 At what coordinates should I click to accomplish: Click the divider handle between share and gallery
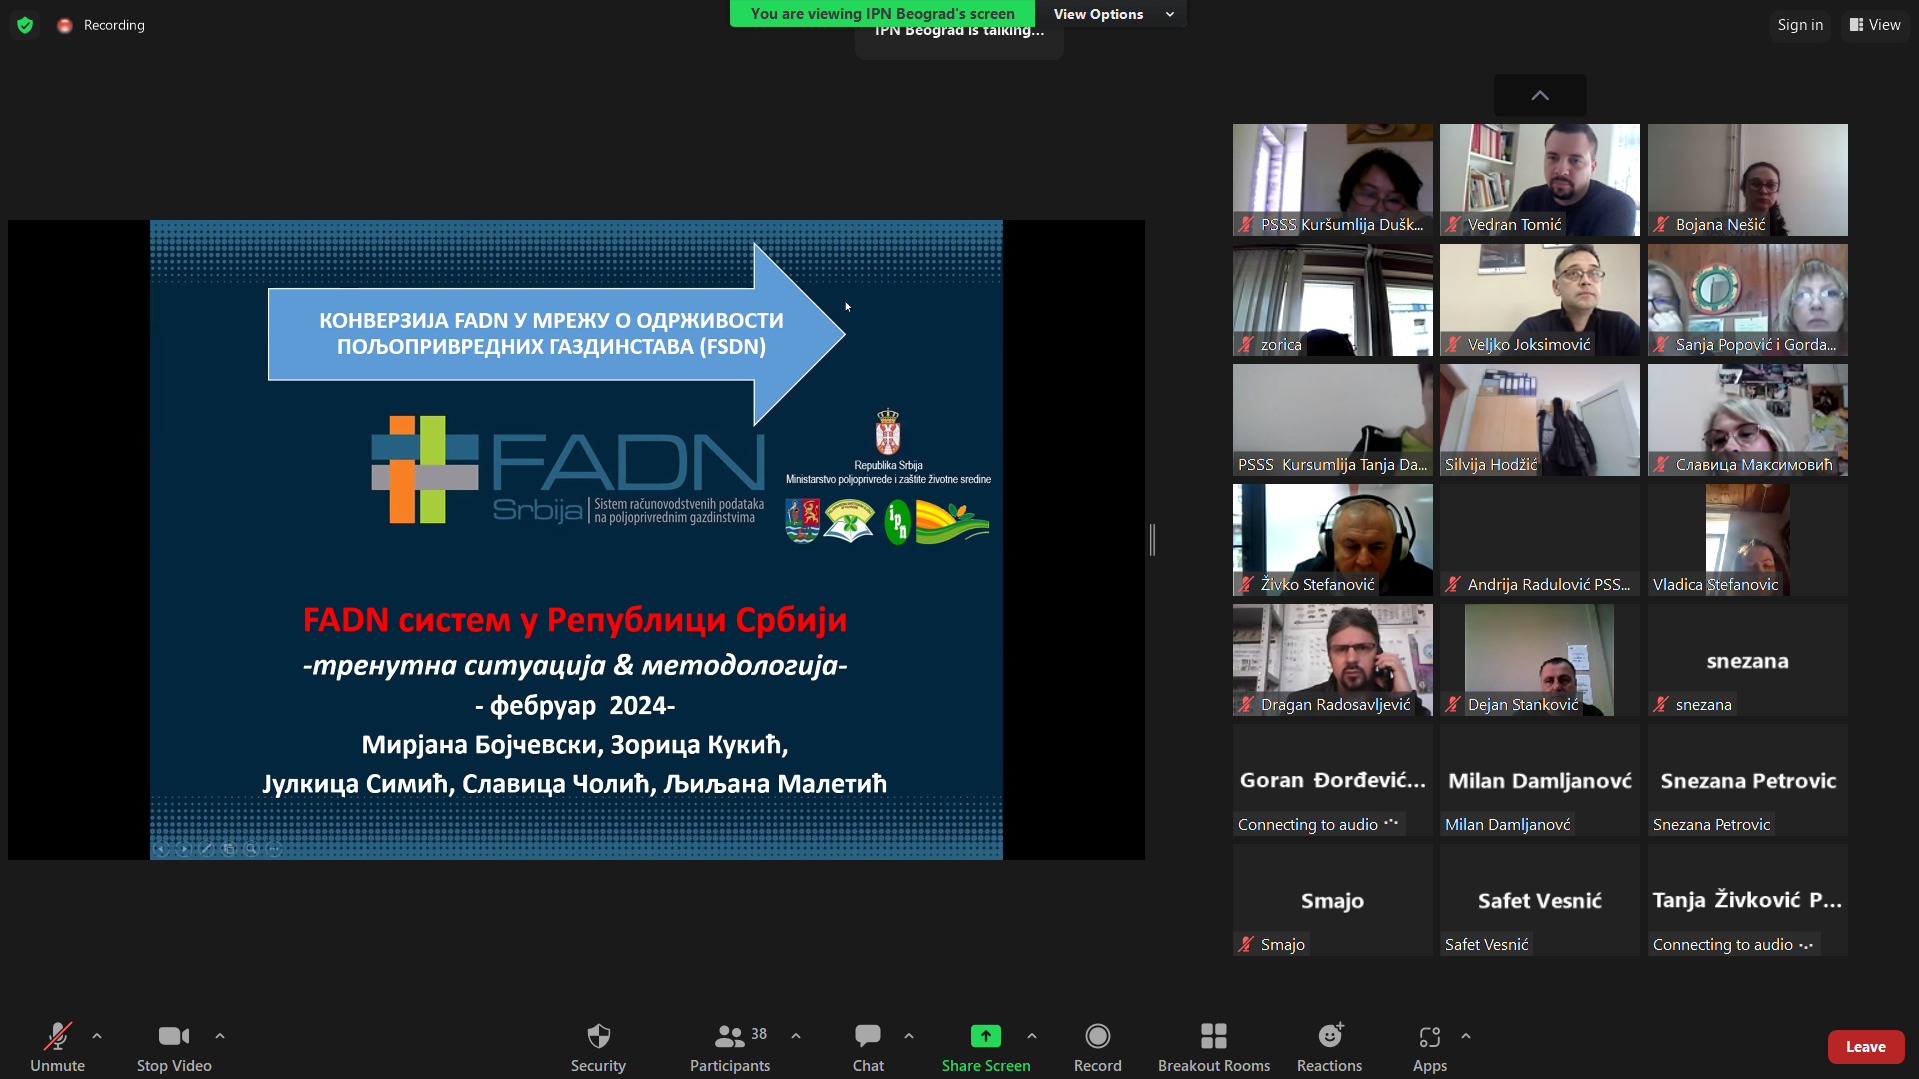(1152, 540)
